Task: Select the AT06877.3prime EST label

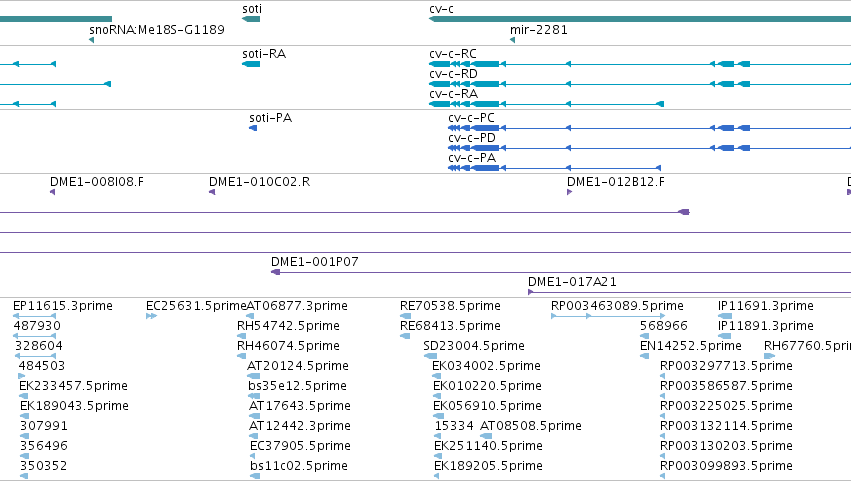Action: 297,306
